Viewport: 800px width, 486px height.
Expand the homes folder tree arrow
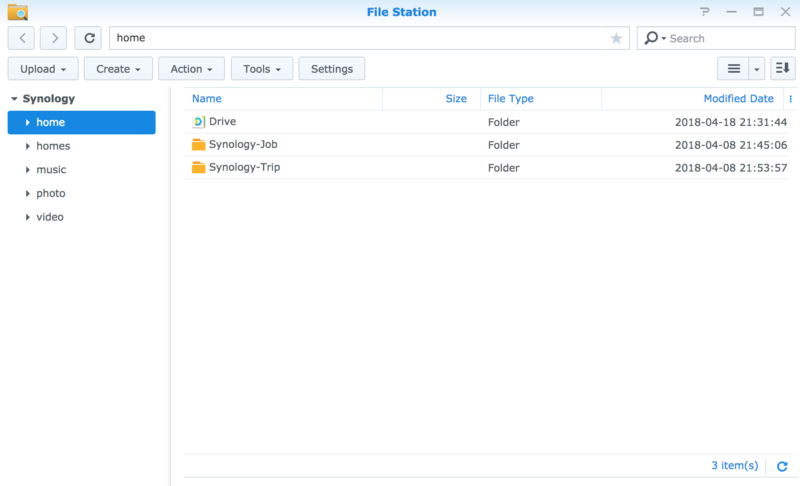coord(28,146)
